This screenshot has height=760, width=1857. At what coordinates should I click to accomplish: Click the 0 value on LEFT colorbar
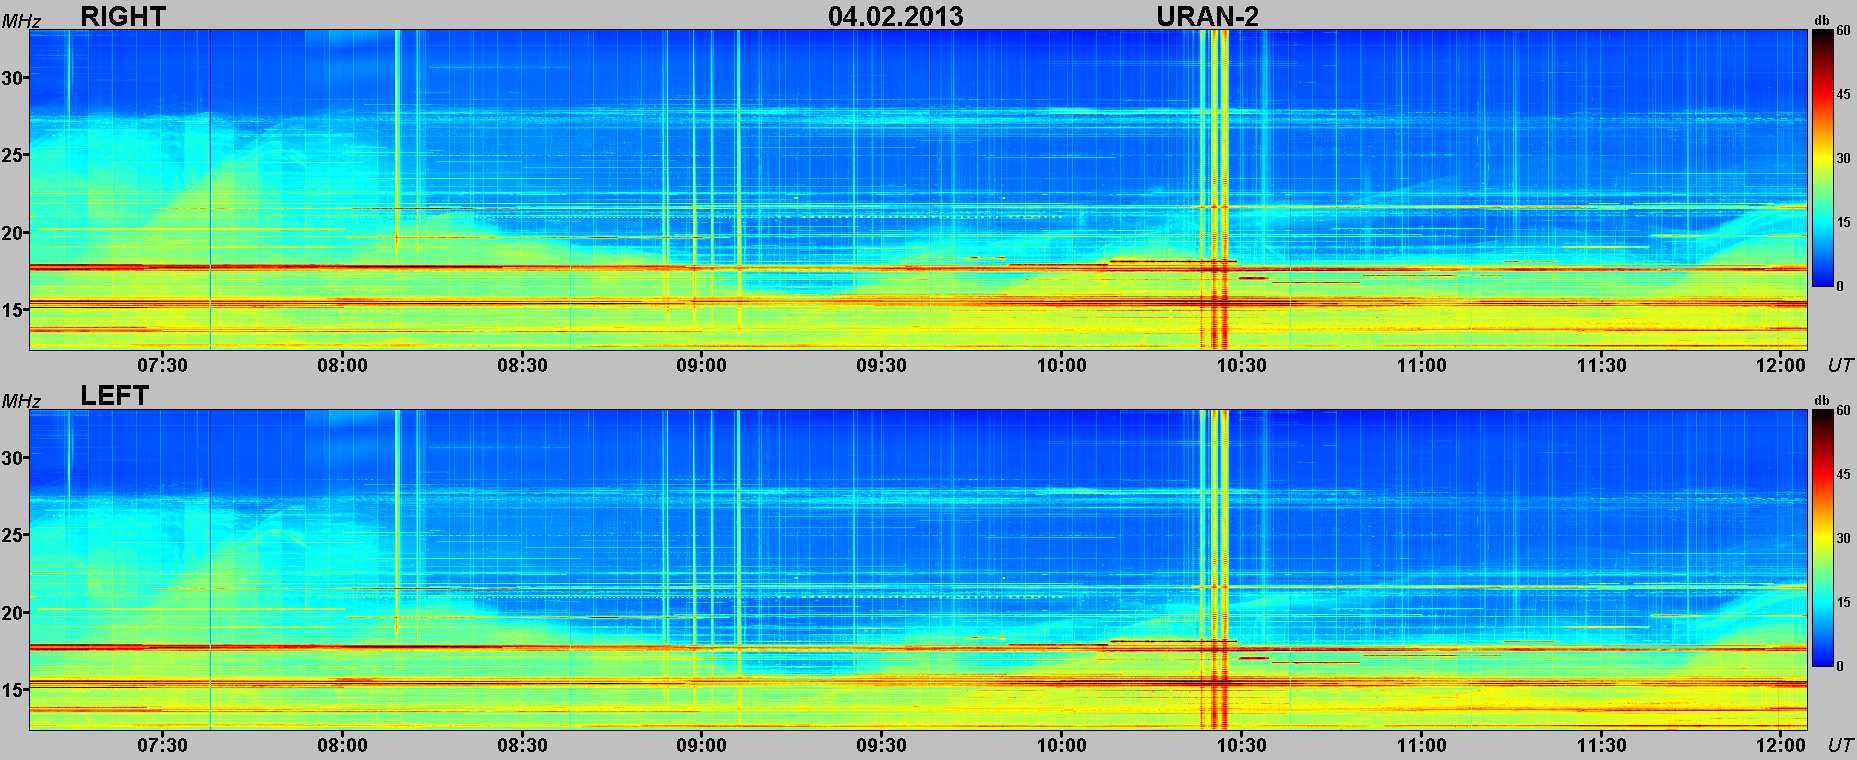point(1840,666)
